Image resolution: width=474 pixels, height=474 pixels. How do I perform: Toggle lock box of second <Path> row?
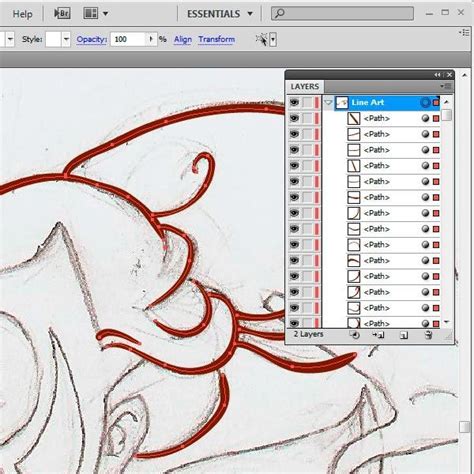(x=307, y=134)
